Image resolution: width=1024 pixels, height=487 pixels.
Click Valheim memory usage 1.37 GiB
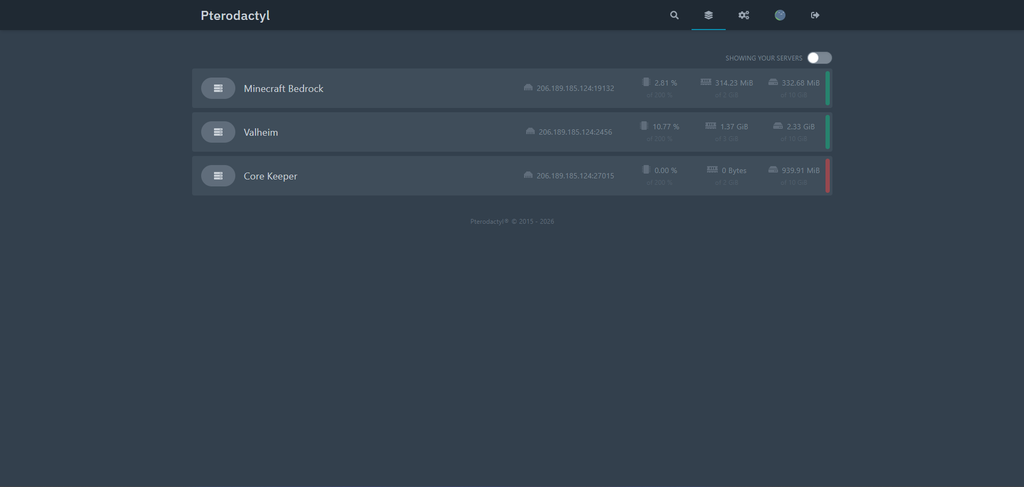coord(734,127)
